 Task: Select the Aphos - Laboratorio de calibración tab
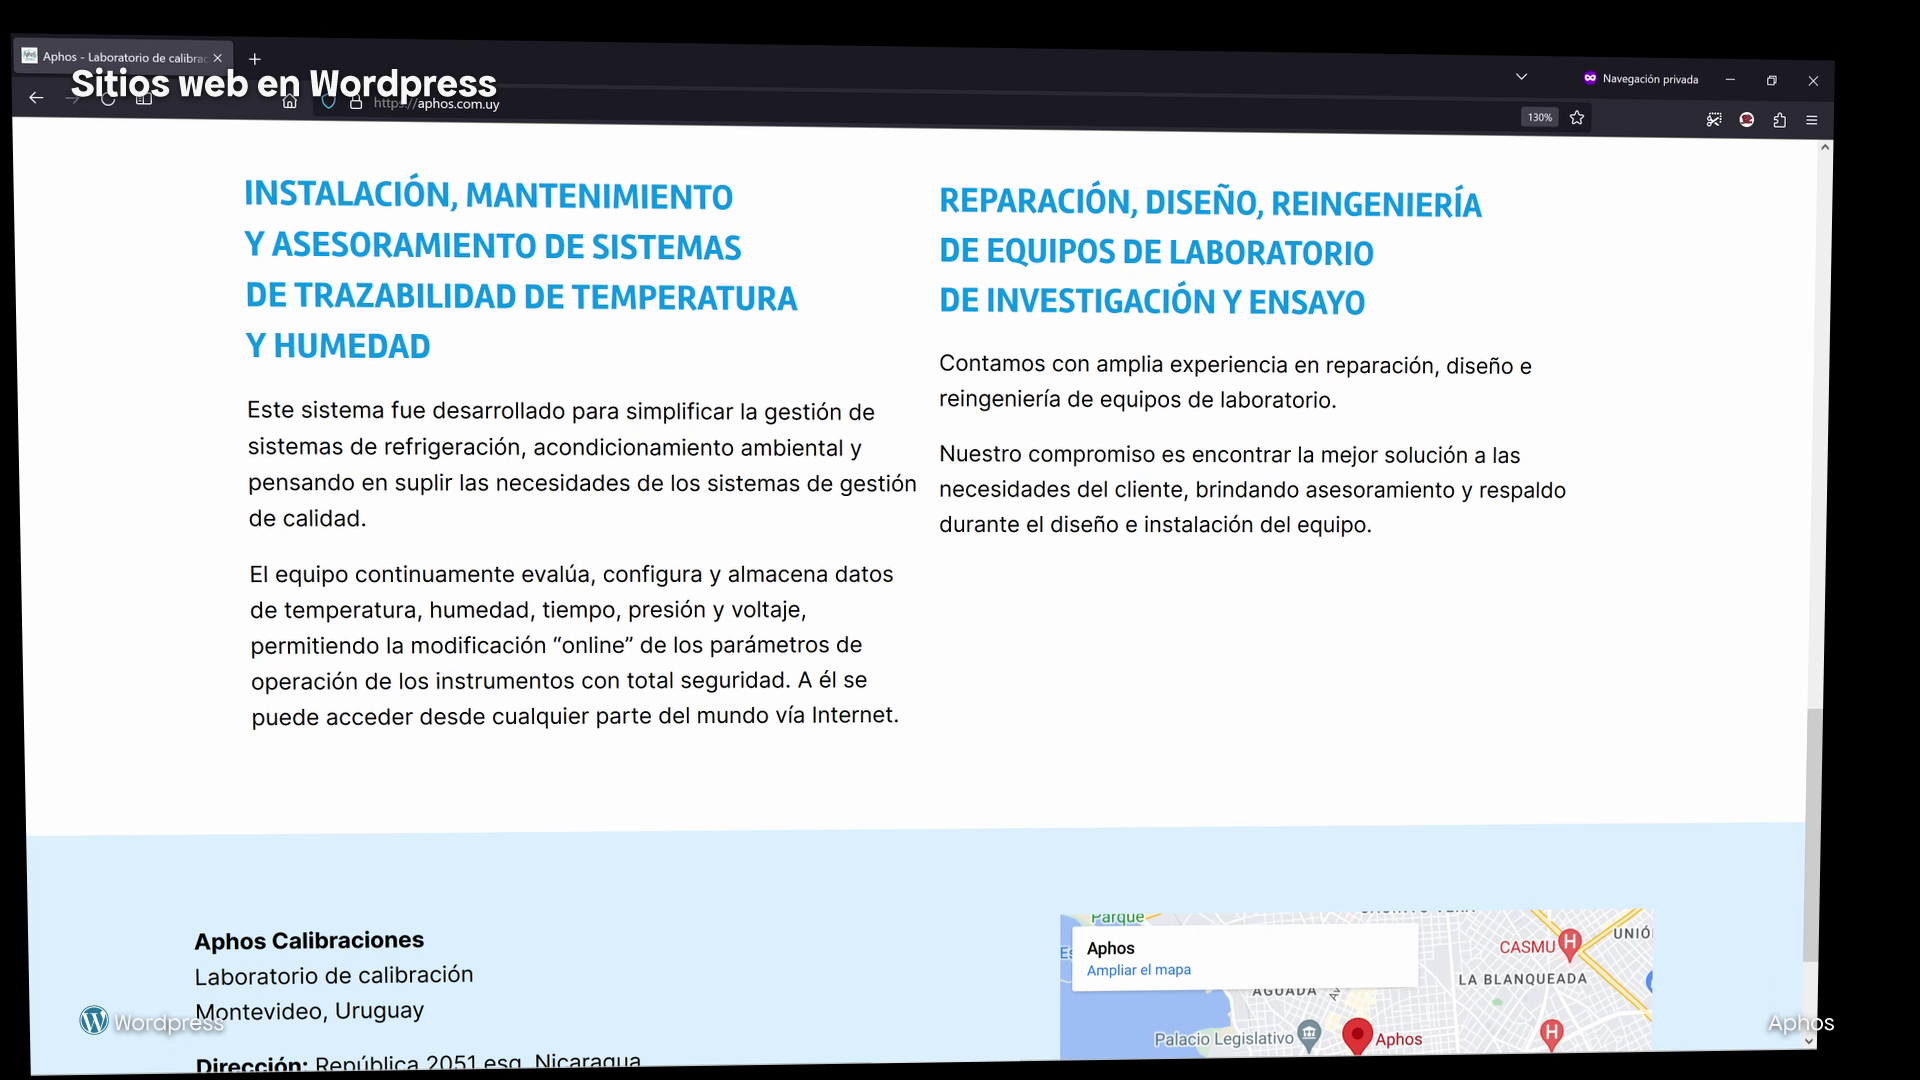point(123,57)
